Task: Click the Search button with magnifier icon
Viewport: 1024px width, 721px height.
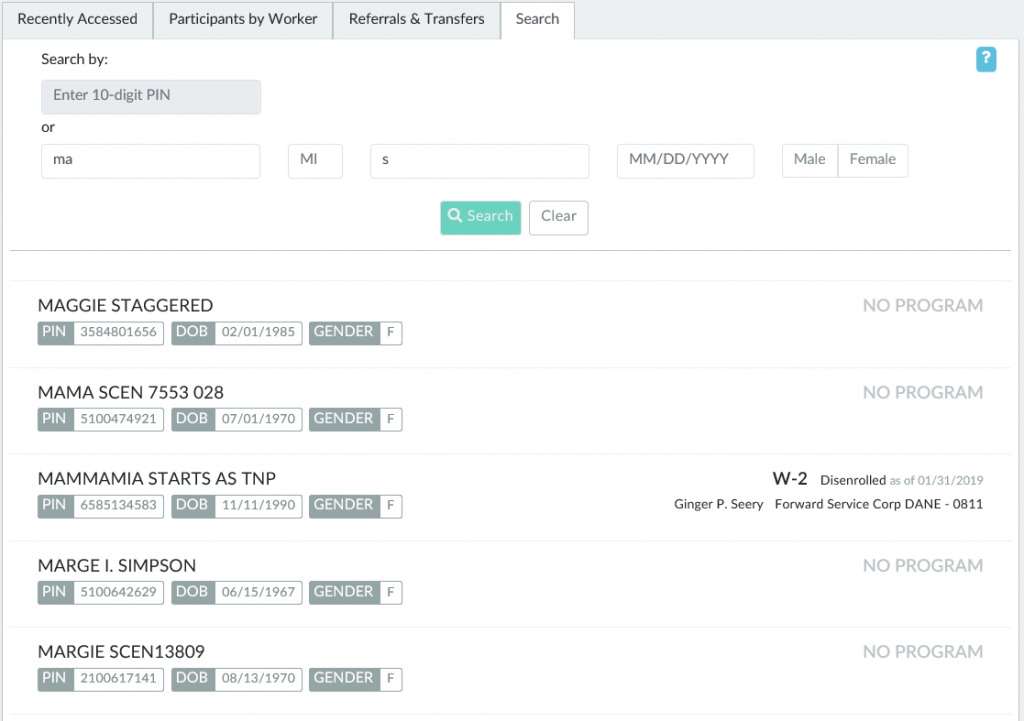Action: pos(480,217)
